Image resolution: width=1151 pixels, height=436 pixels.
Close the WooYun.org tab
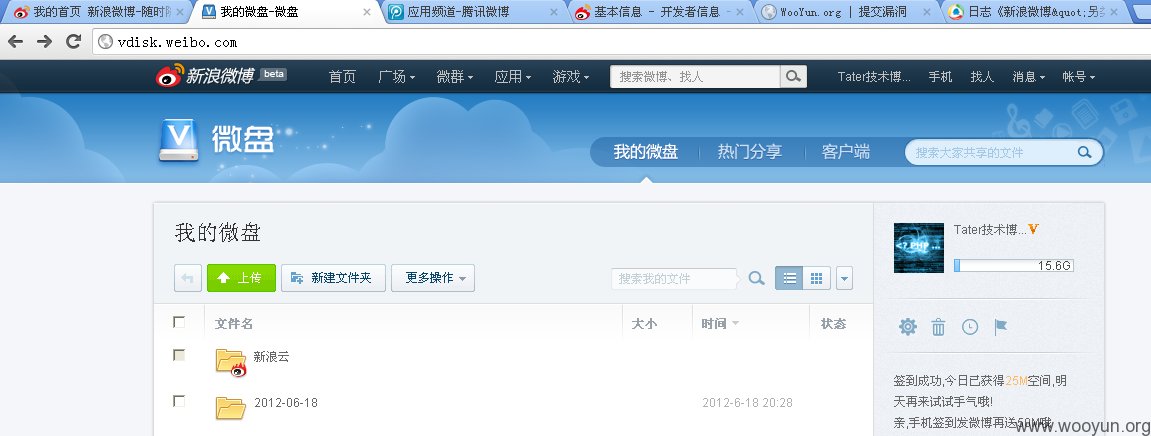pos(927,12)
